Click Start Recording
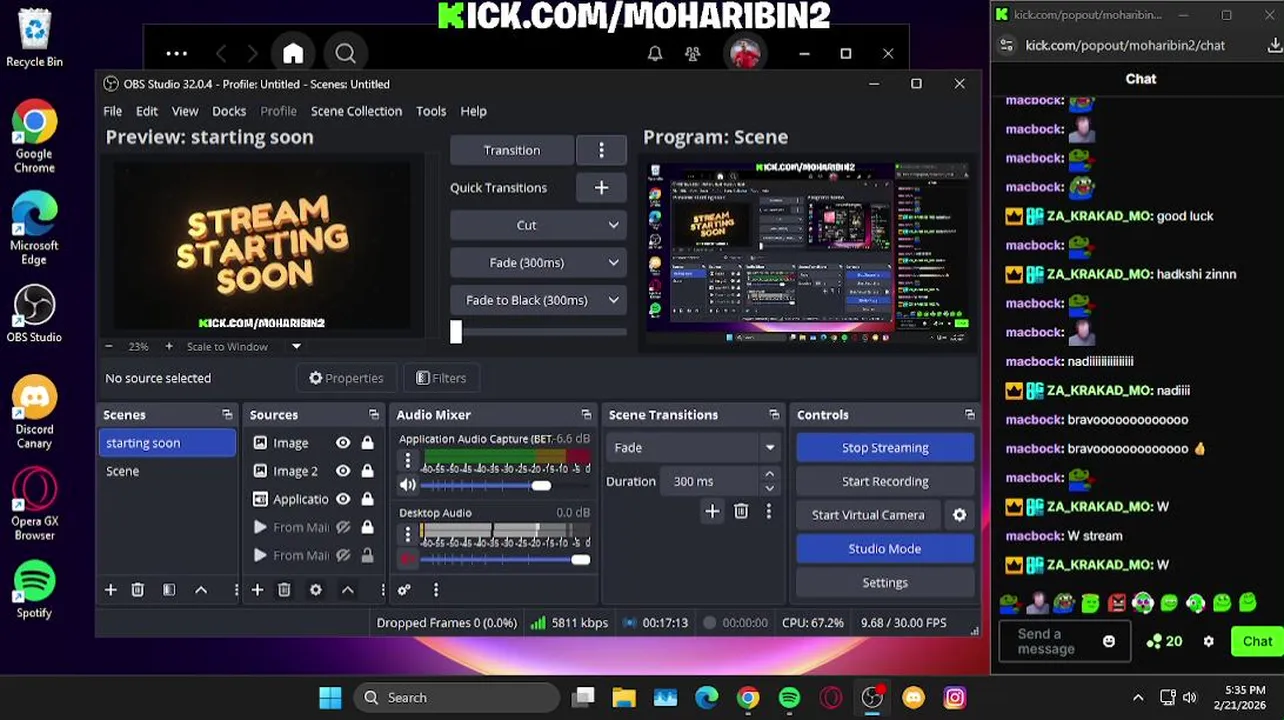Image resolution: width=1284 pixels, height=720 pixels. point(885,482)
